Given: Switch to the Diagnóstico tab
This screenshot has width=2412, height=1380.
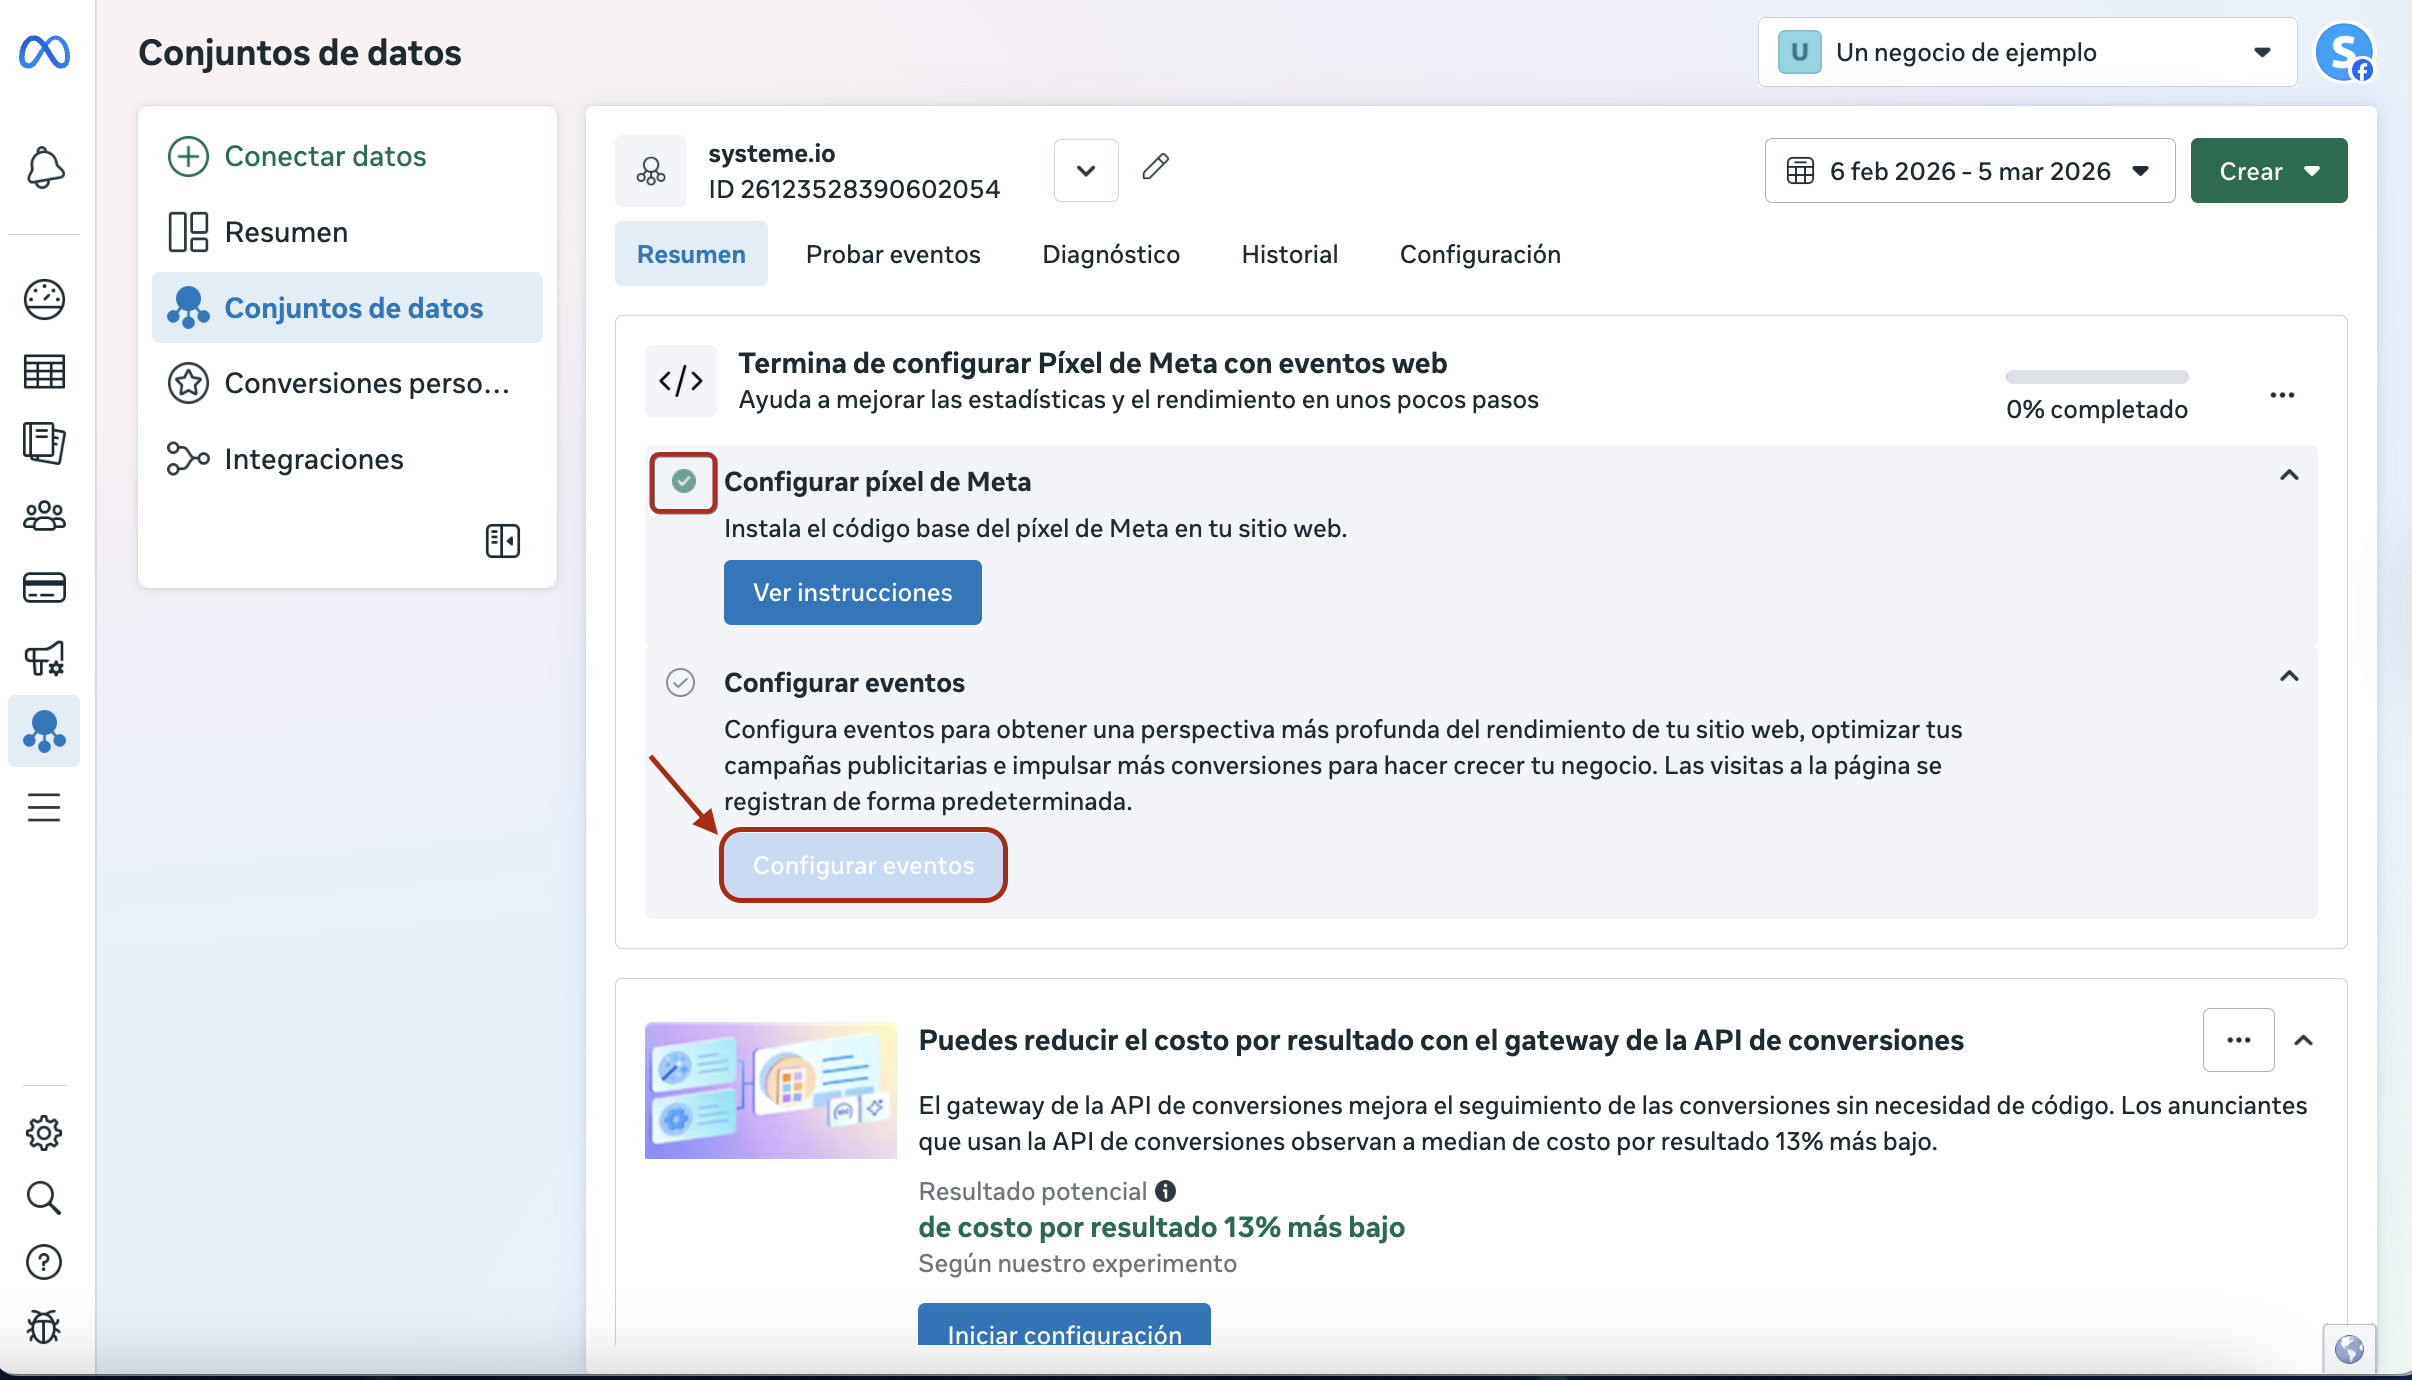Looking at the screenshot, I should coord(1111,254).
